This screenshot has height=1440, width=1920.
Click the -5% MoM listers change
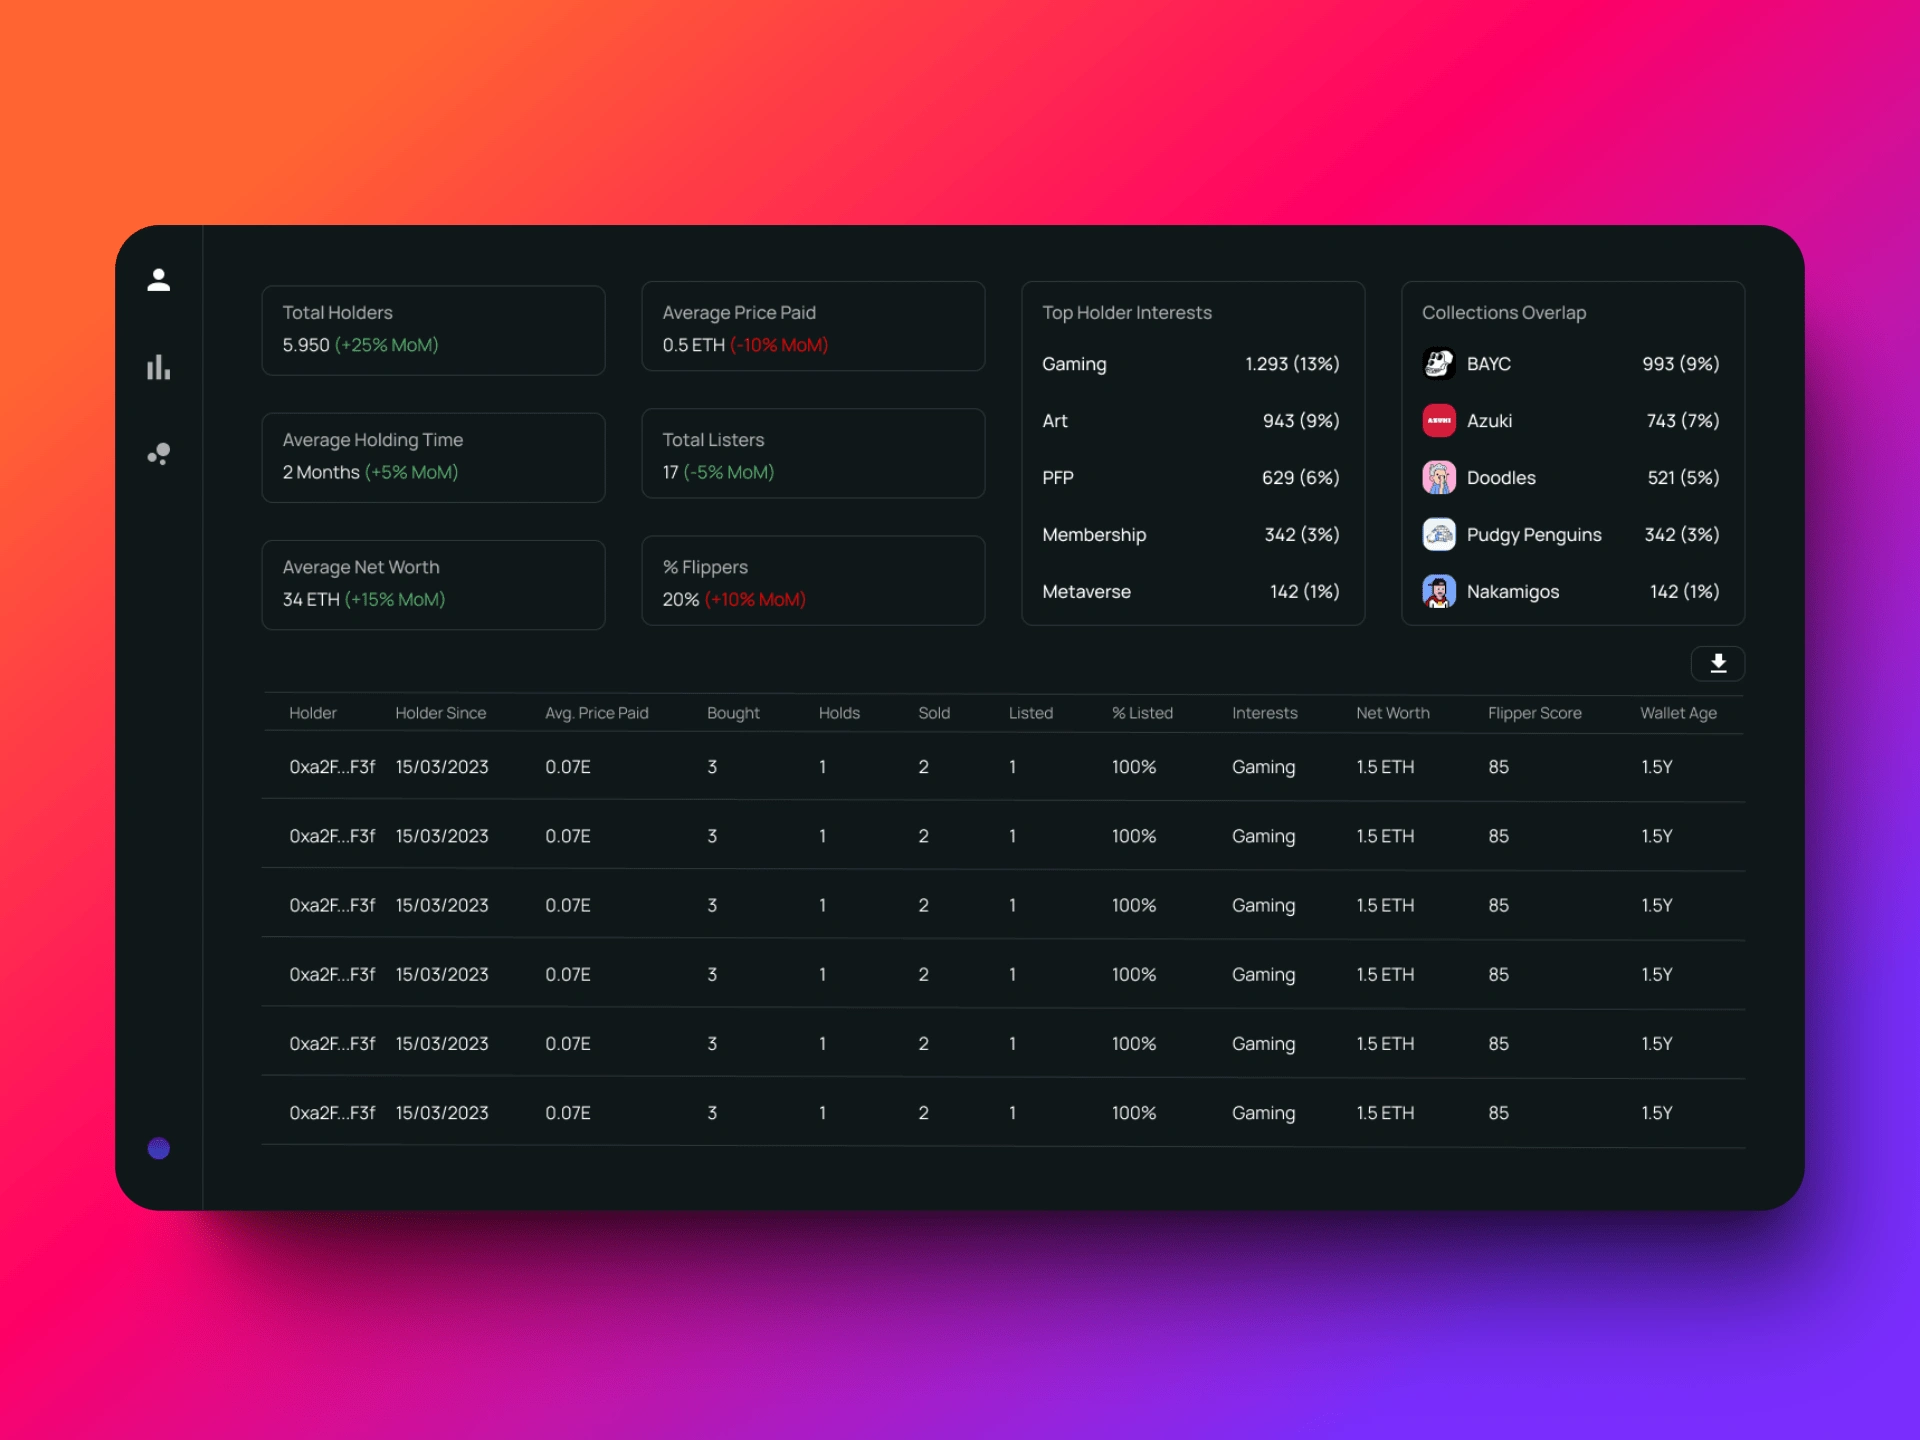pyautogui.click(x=729, y=472)
